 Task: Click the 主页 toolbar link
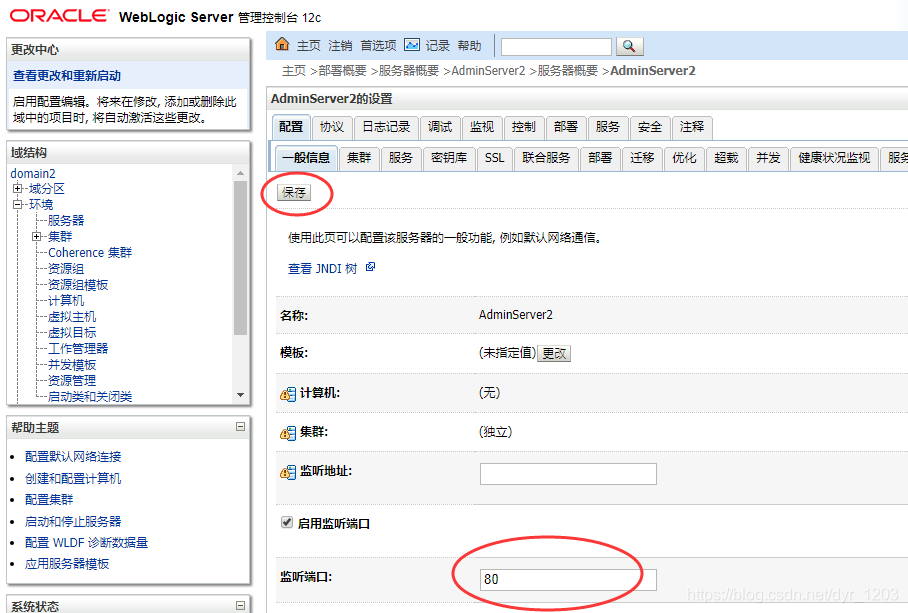(x=309, y=46)
